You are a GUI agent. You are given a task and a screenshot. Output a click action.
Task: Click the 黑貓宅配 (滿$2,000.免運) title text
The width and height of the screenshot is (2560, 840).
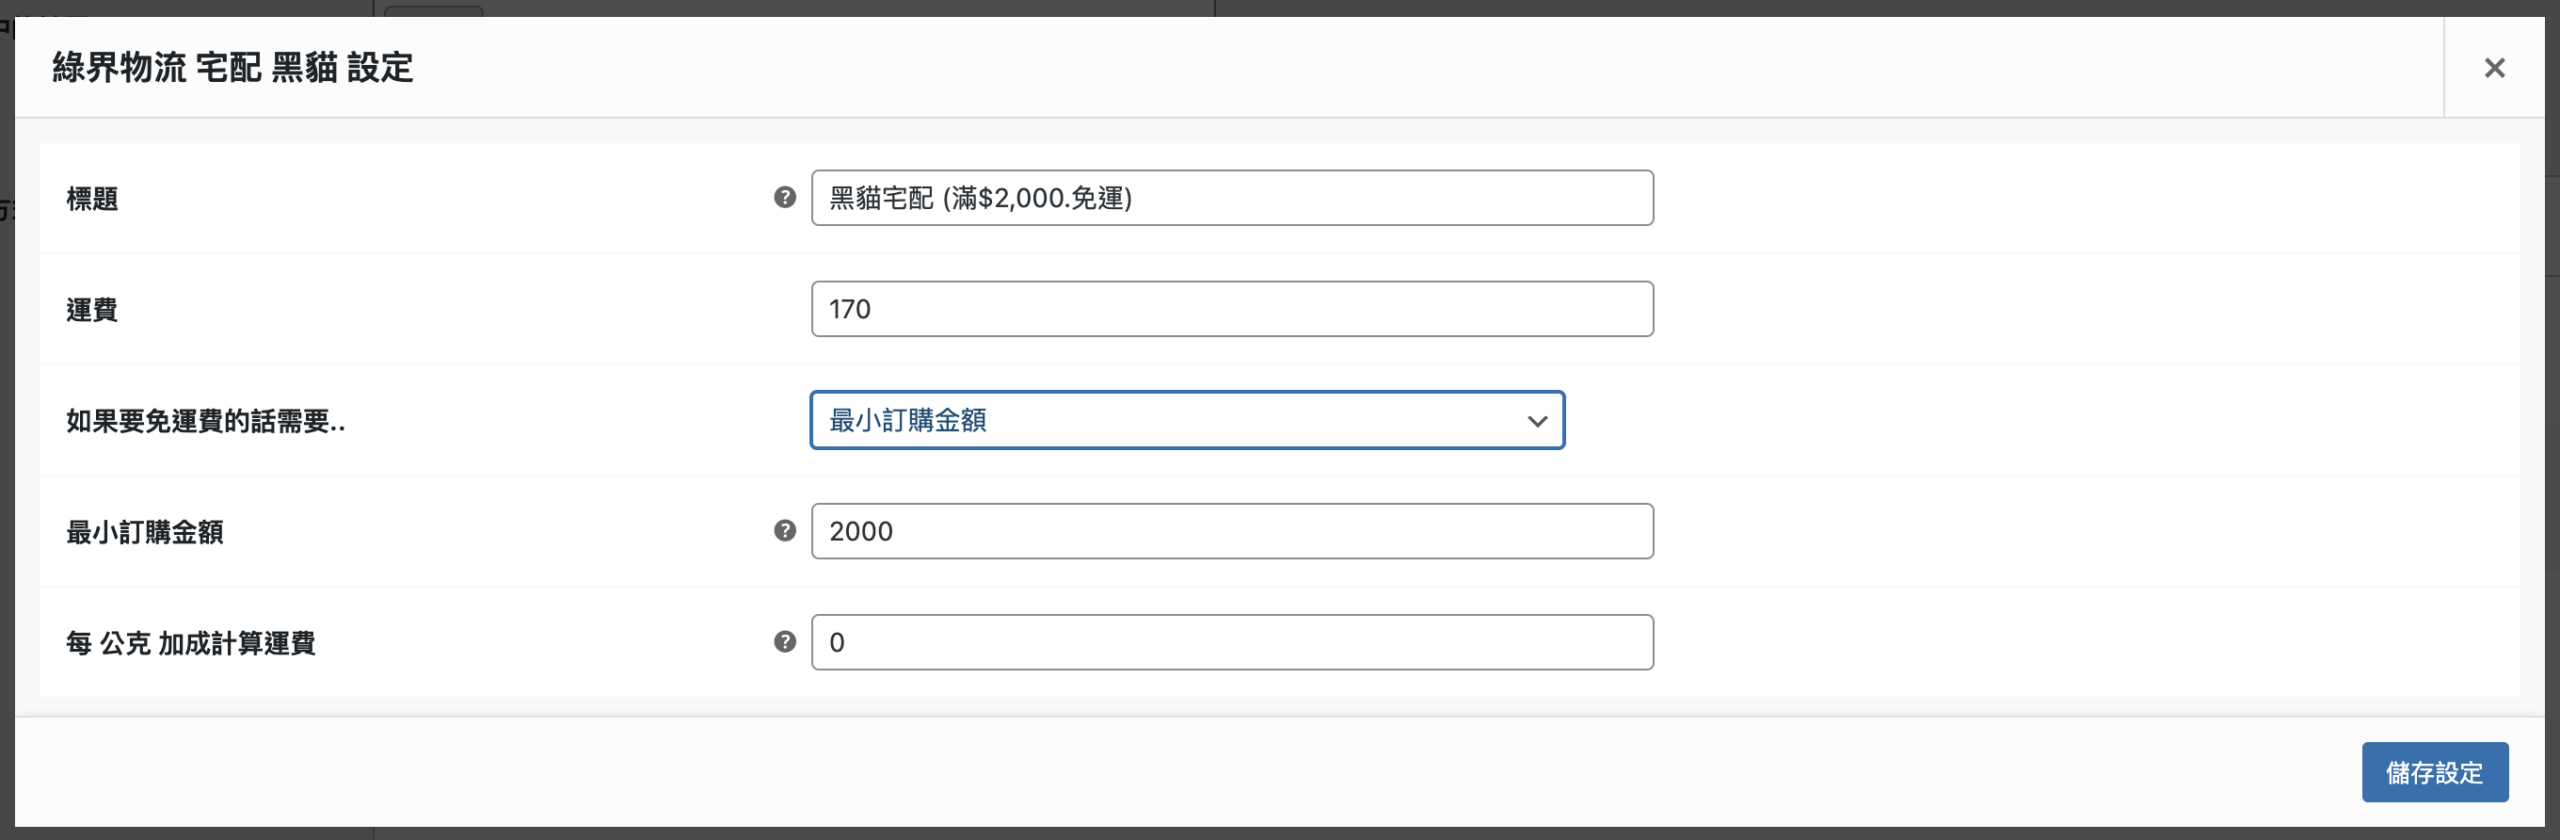(x=980, y=198)
